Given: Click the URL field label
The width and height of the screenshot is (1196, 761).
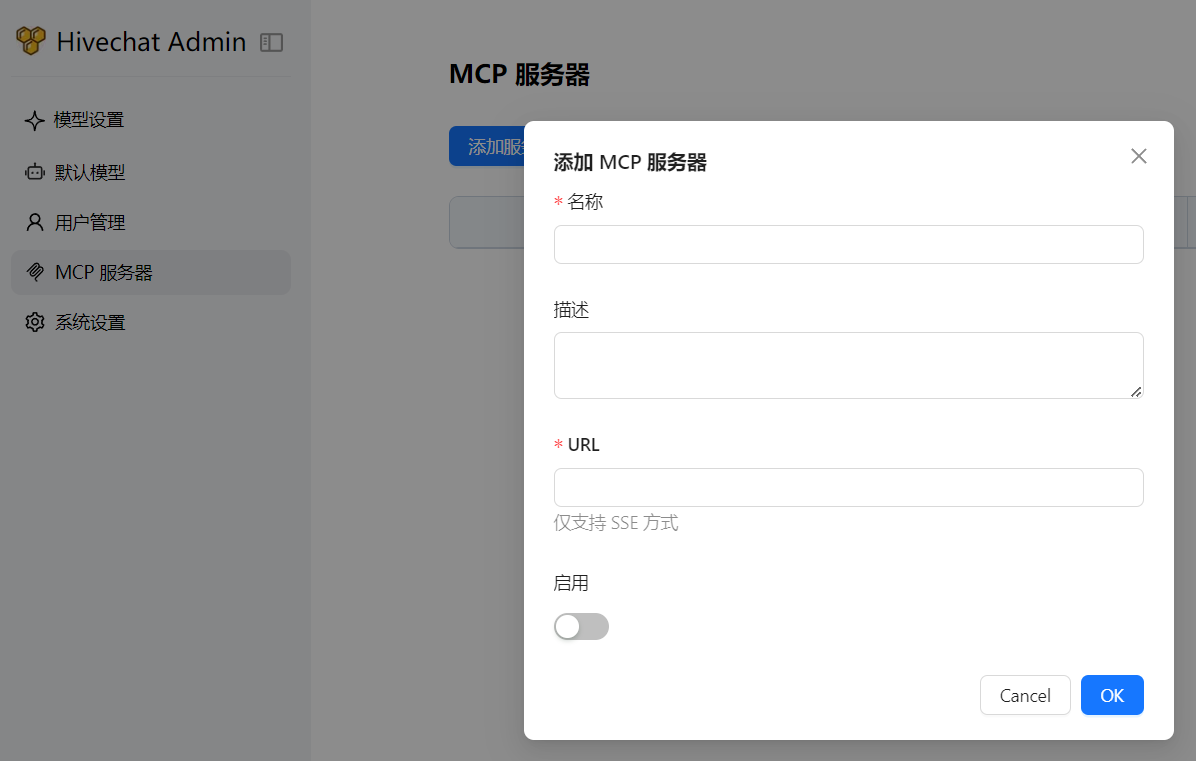Looking at the screenshot, I should point(584,445).
